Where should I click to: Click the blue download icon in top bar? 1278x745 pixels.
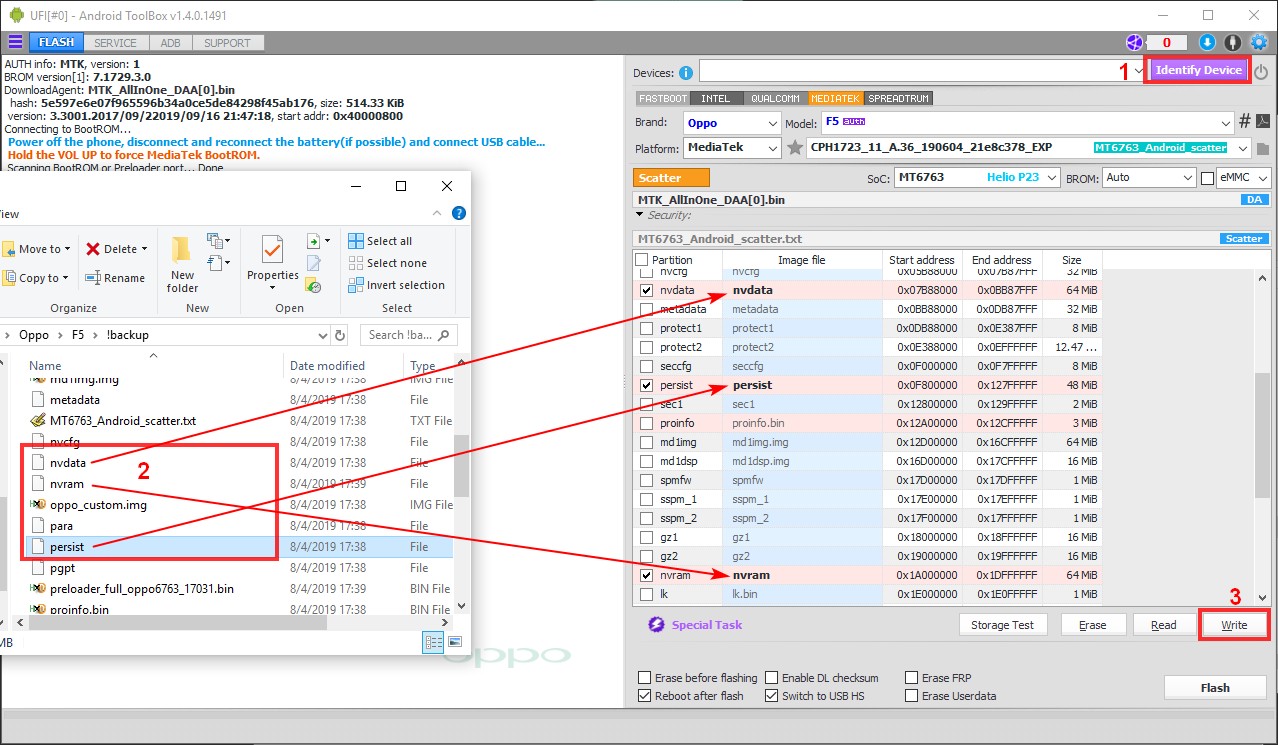click(x=1207, y=42)
